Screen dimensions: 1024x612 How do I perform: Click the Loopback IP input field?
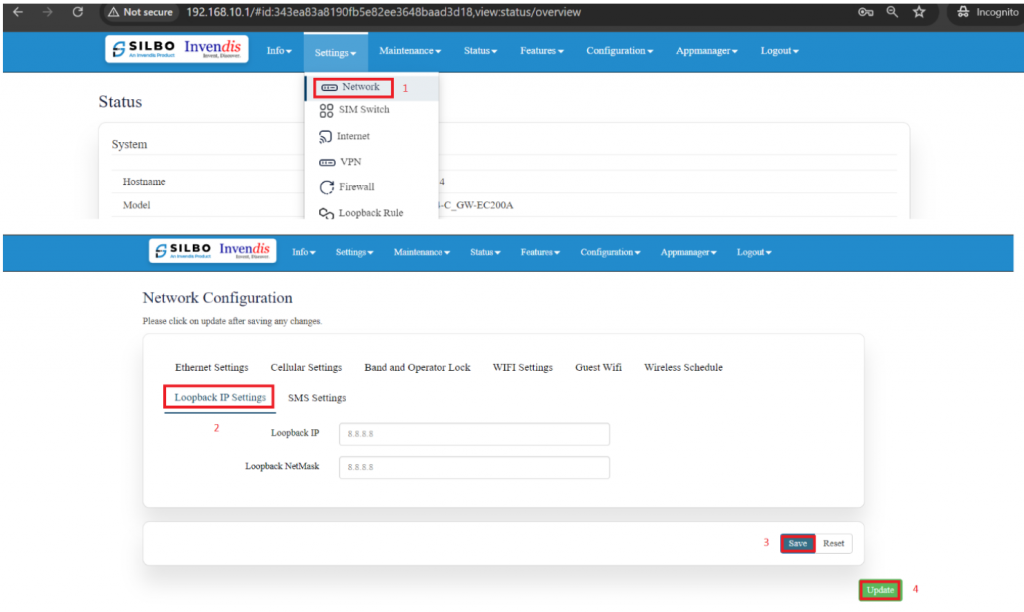click(x=474, y=434)
